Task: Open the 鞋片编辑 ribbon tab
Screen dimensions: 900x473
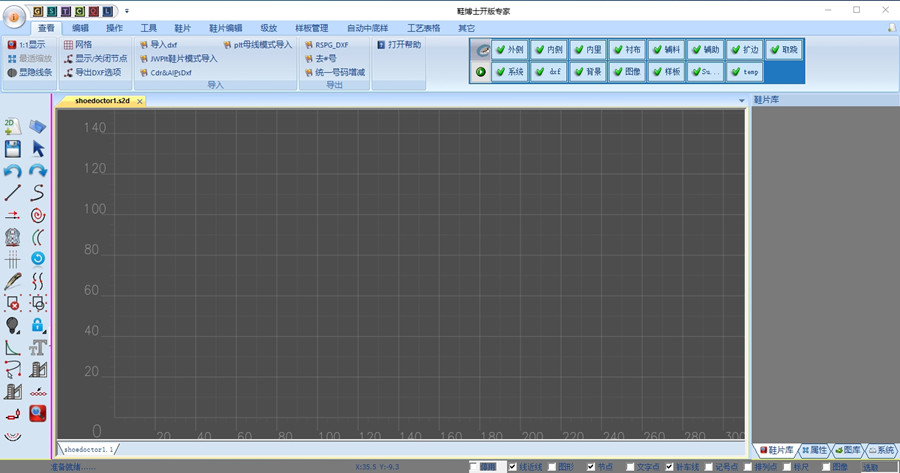Action: [x=226, y=28]
